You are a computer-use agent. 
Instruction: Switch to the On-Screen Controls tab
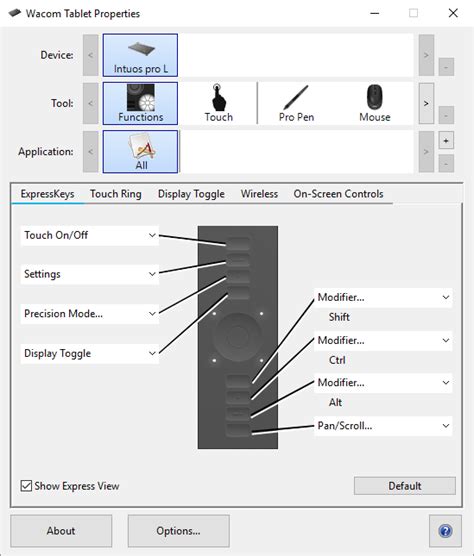tap(338, 194)
